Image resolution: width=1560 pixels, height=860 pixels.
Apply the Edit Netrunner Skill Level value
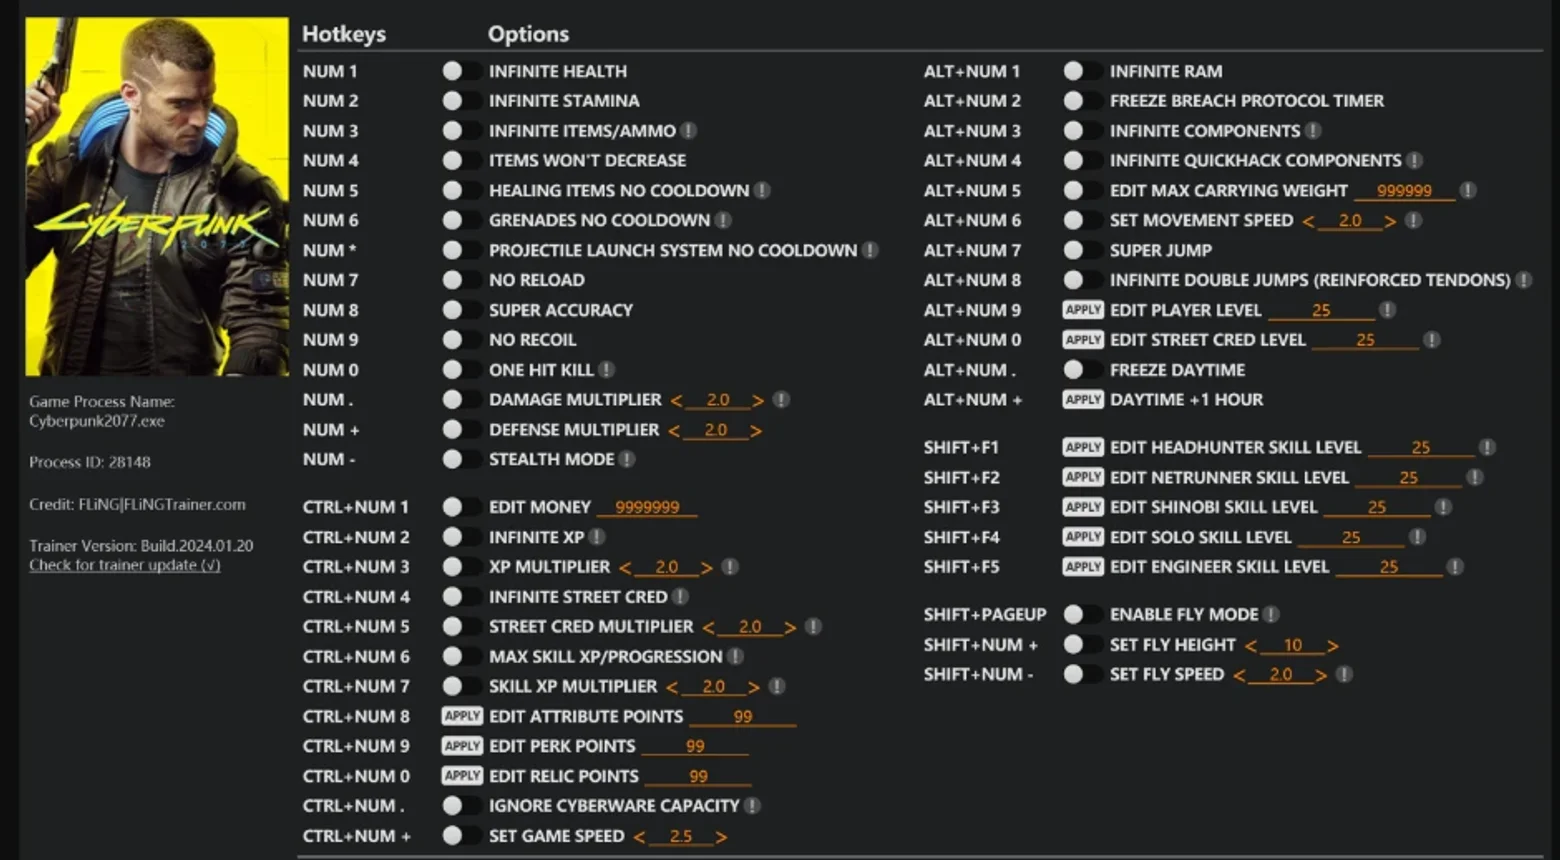coord(1083,478)
